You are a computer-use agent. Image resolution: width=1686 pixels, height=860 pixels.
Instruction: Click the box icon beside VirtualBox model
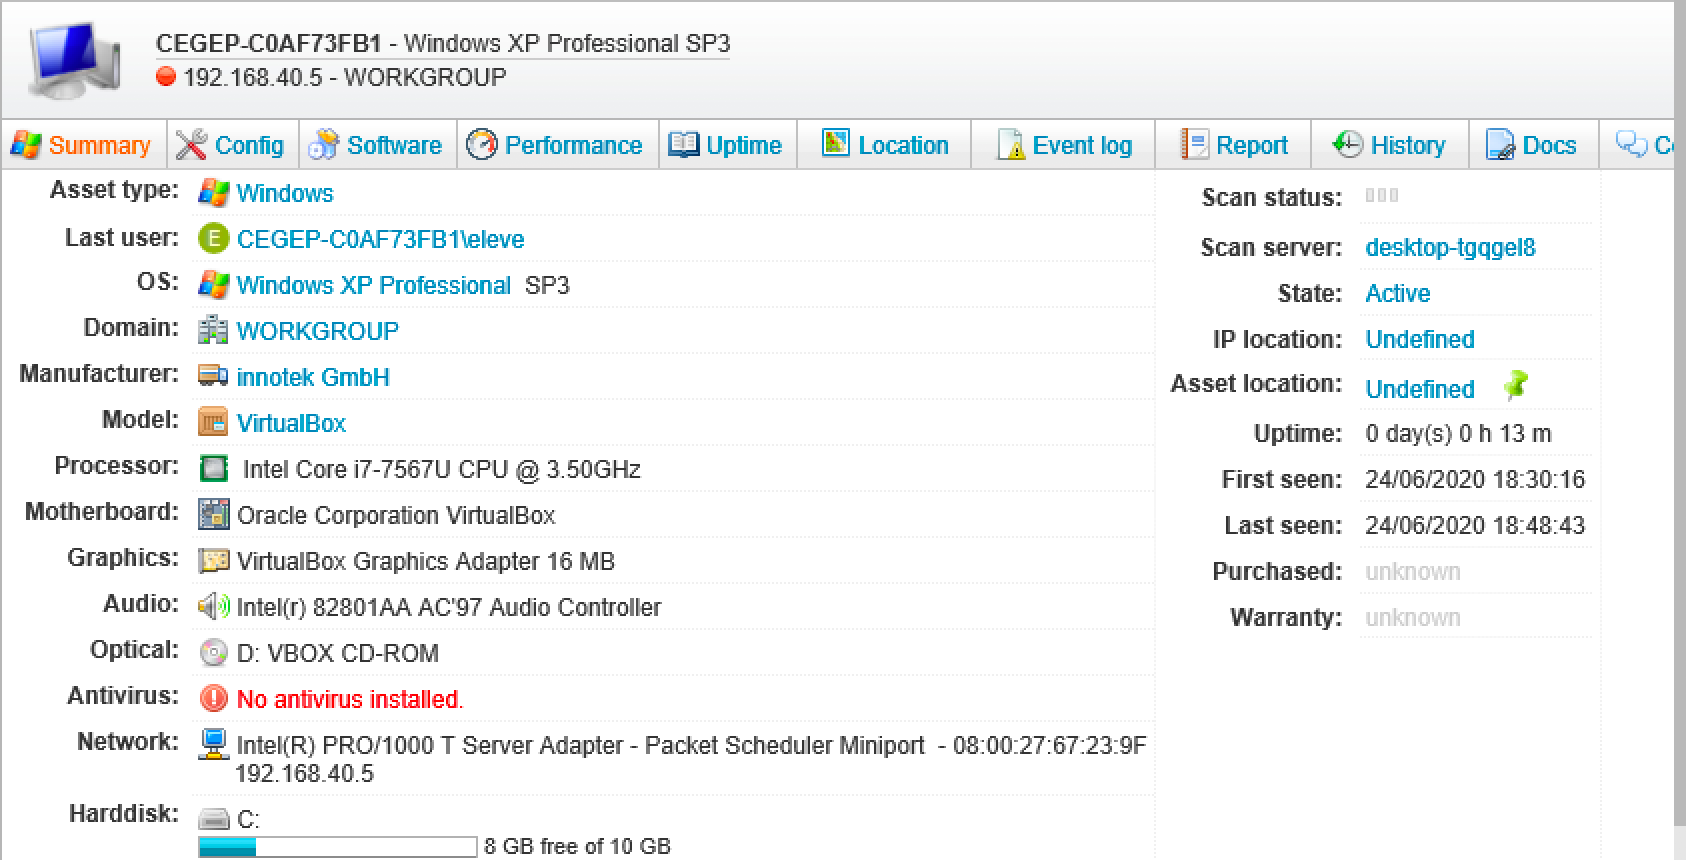click(x=213, y=422)
